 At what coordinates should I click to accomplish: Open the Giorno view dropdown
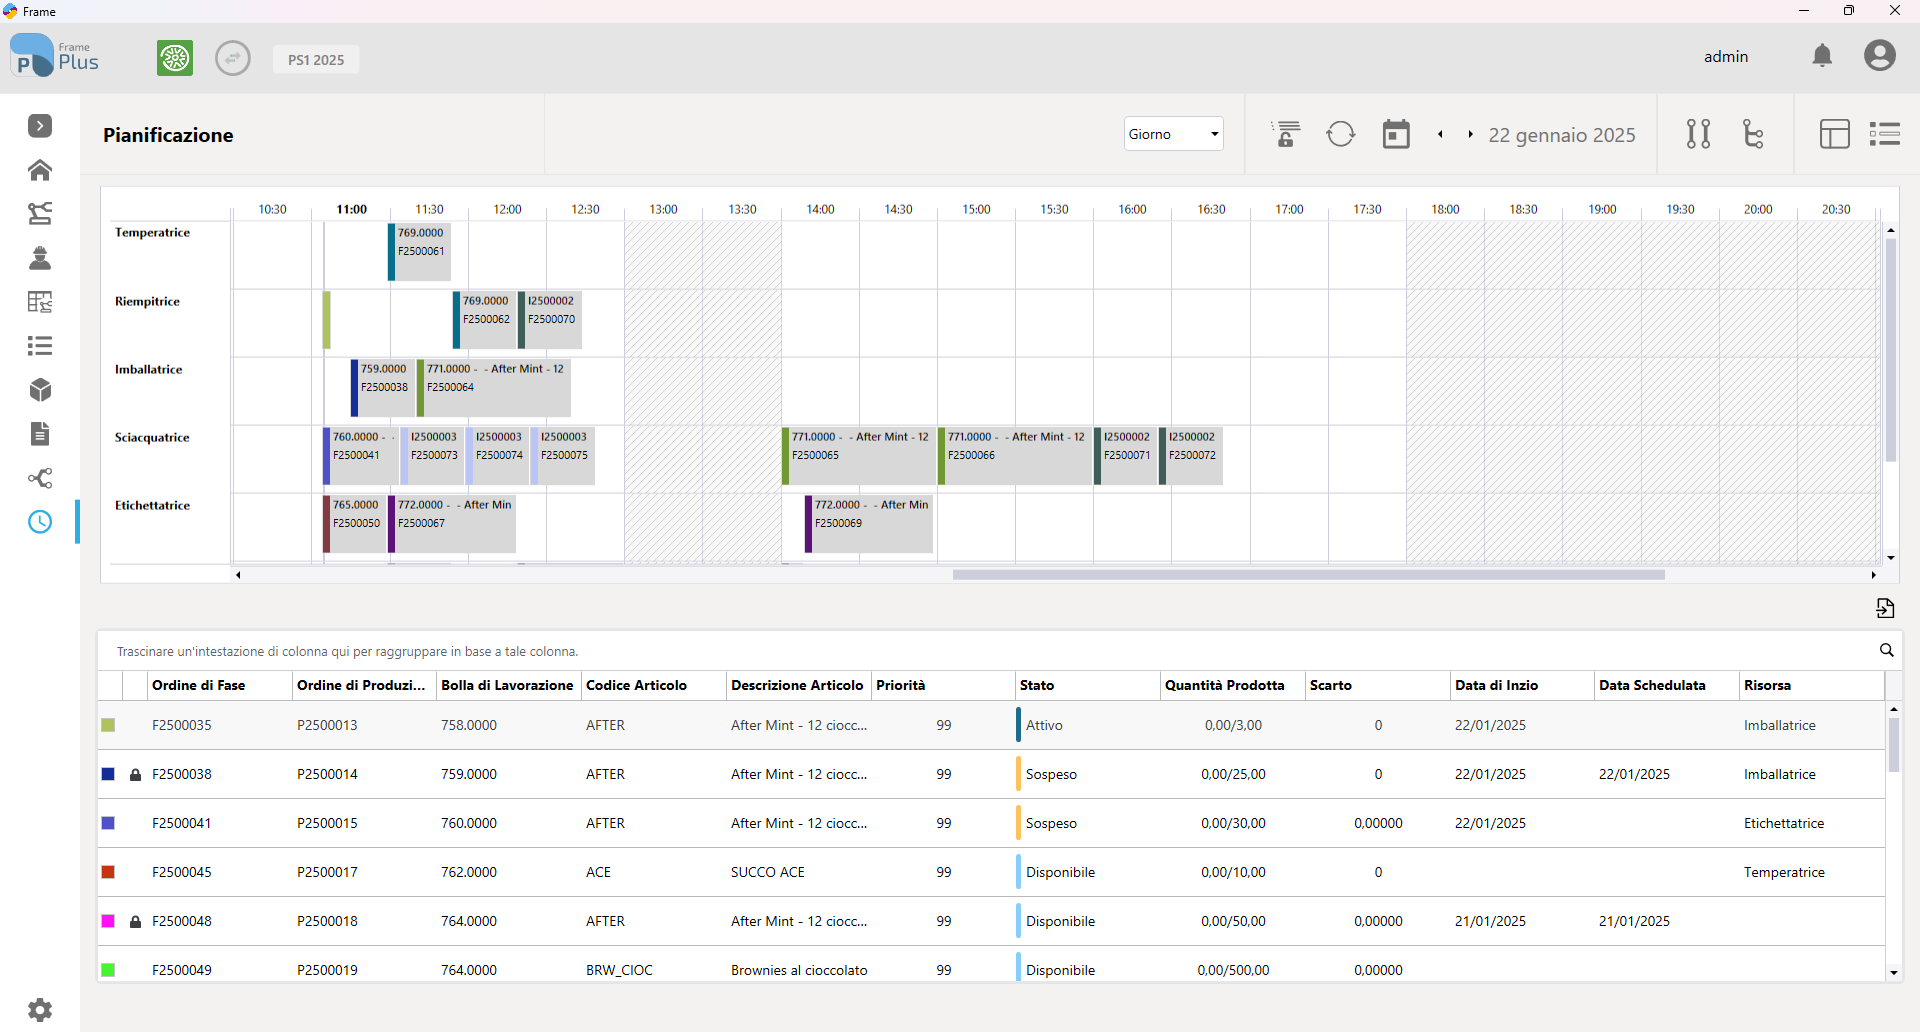1173,134
